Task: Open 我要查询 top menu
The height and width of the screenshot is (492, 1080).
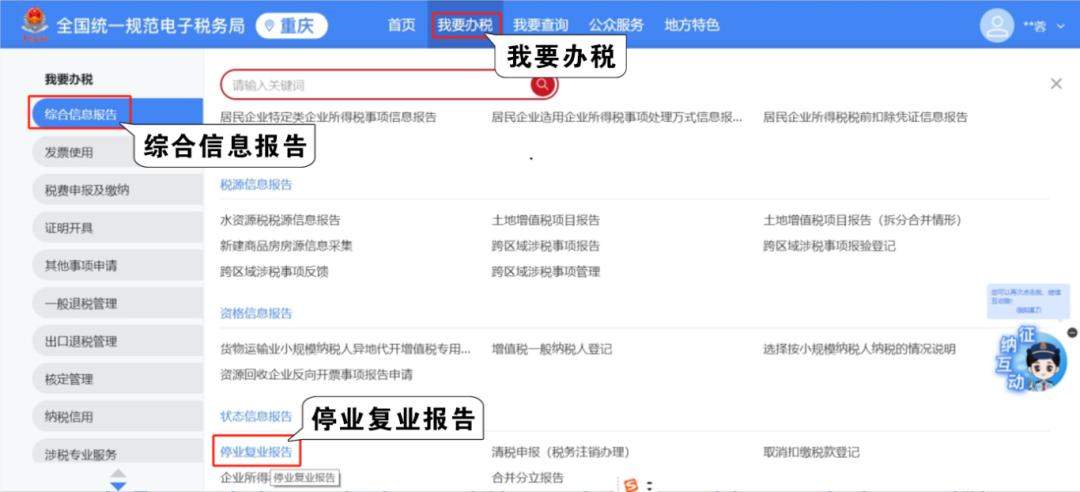Action: (x=541, y=25)
